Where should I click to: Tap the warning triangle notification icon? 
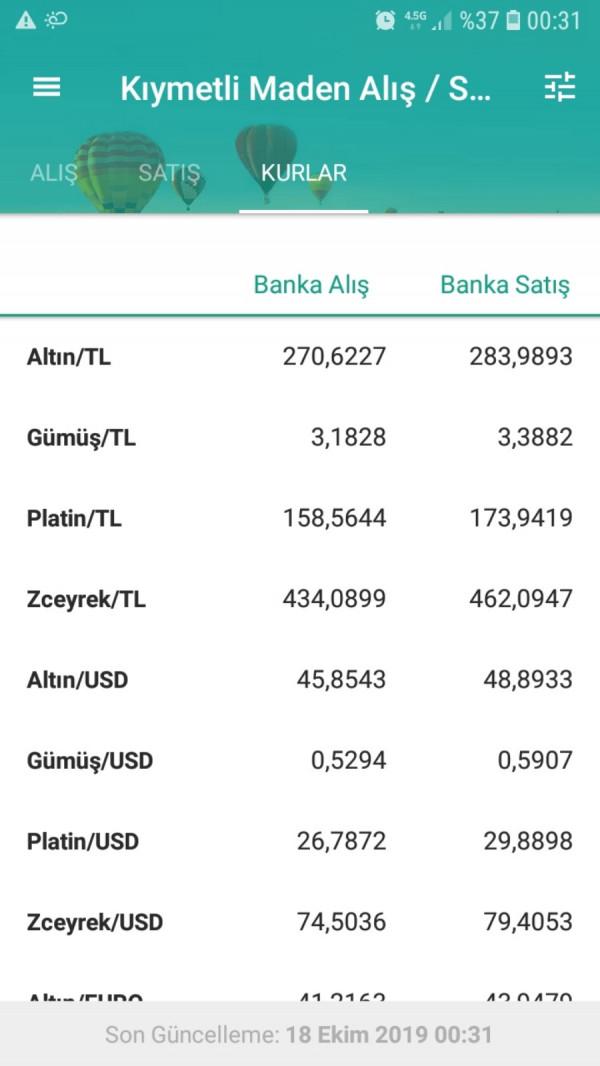[x=25, y=21]
